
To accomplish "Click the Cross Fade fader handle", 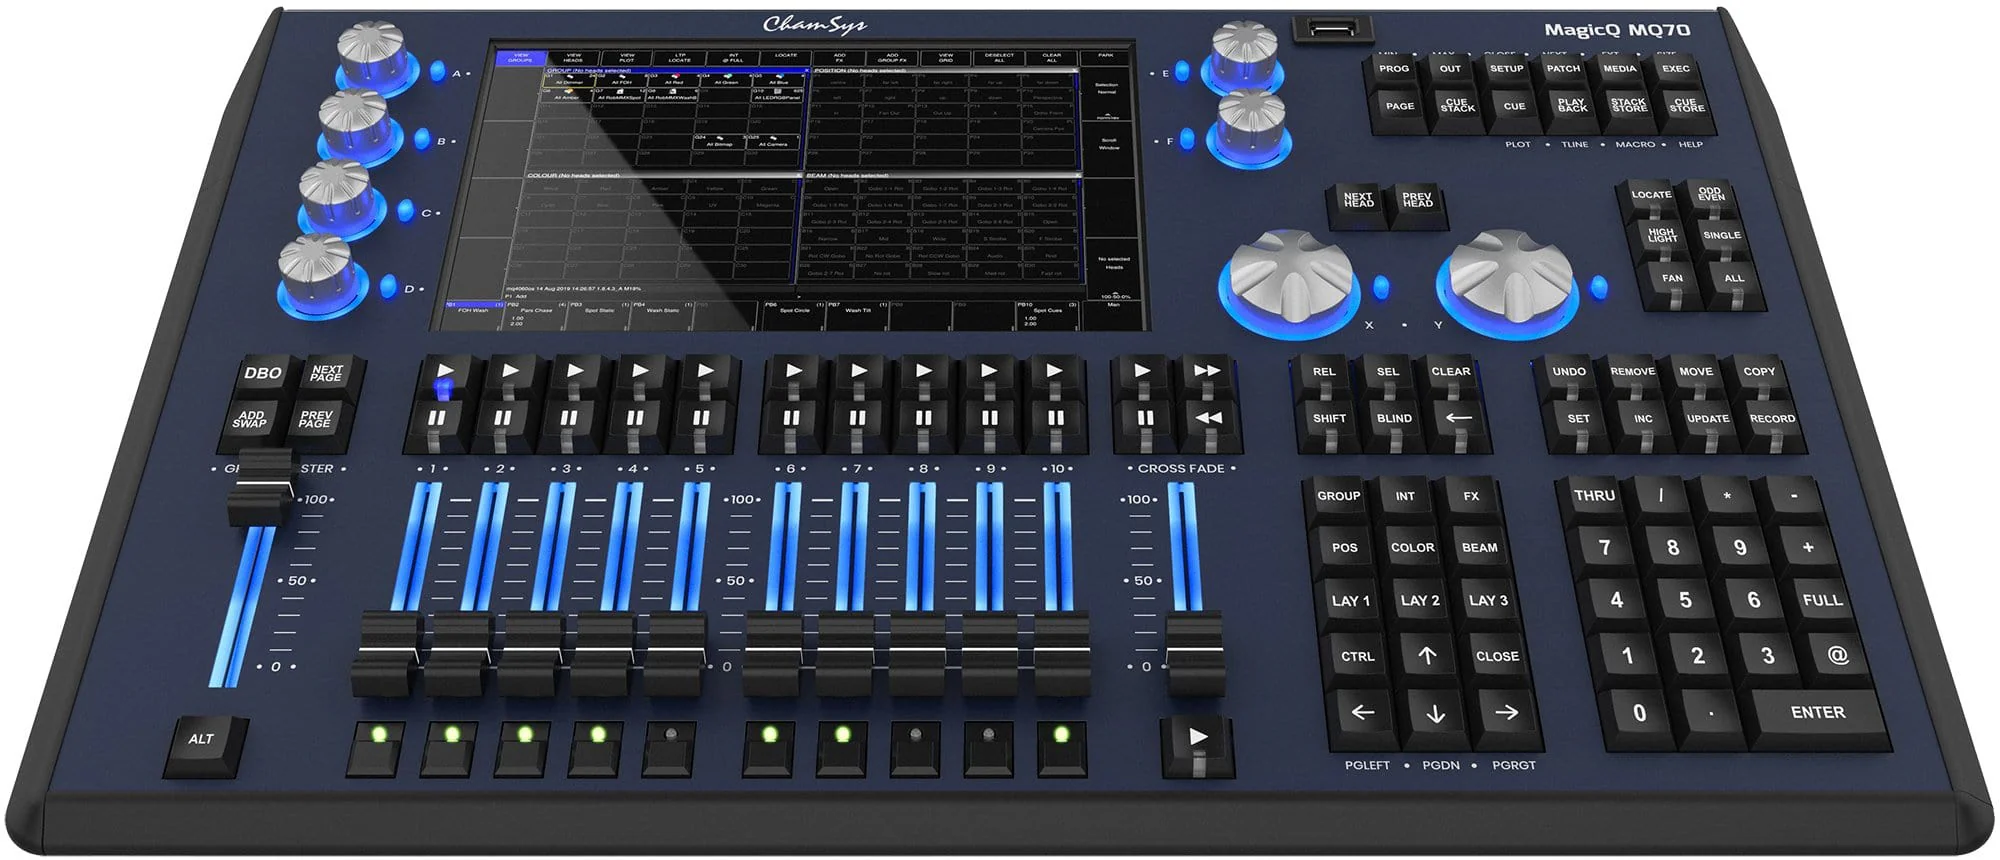I will click(1195, 654).
